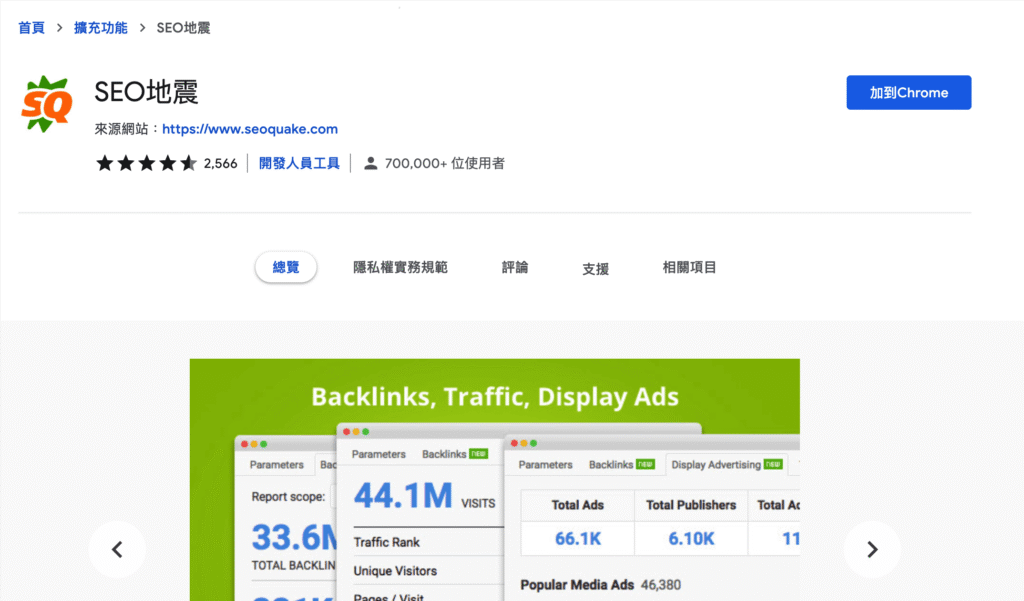The width and height of the screenshot is (1024, 601).
Task: Switch to the 支援 tab
Action: (596, 268)
